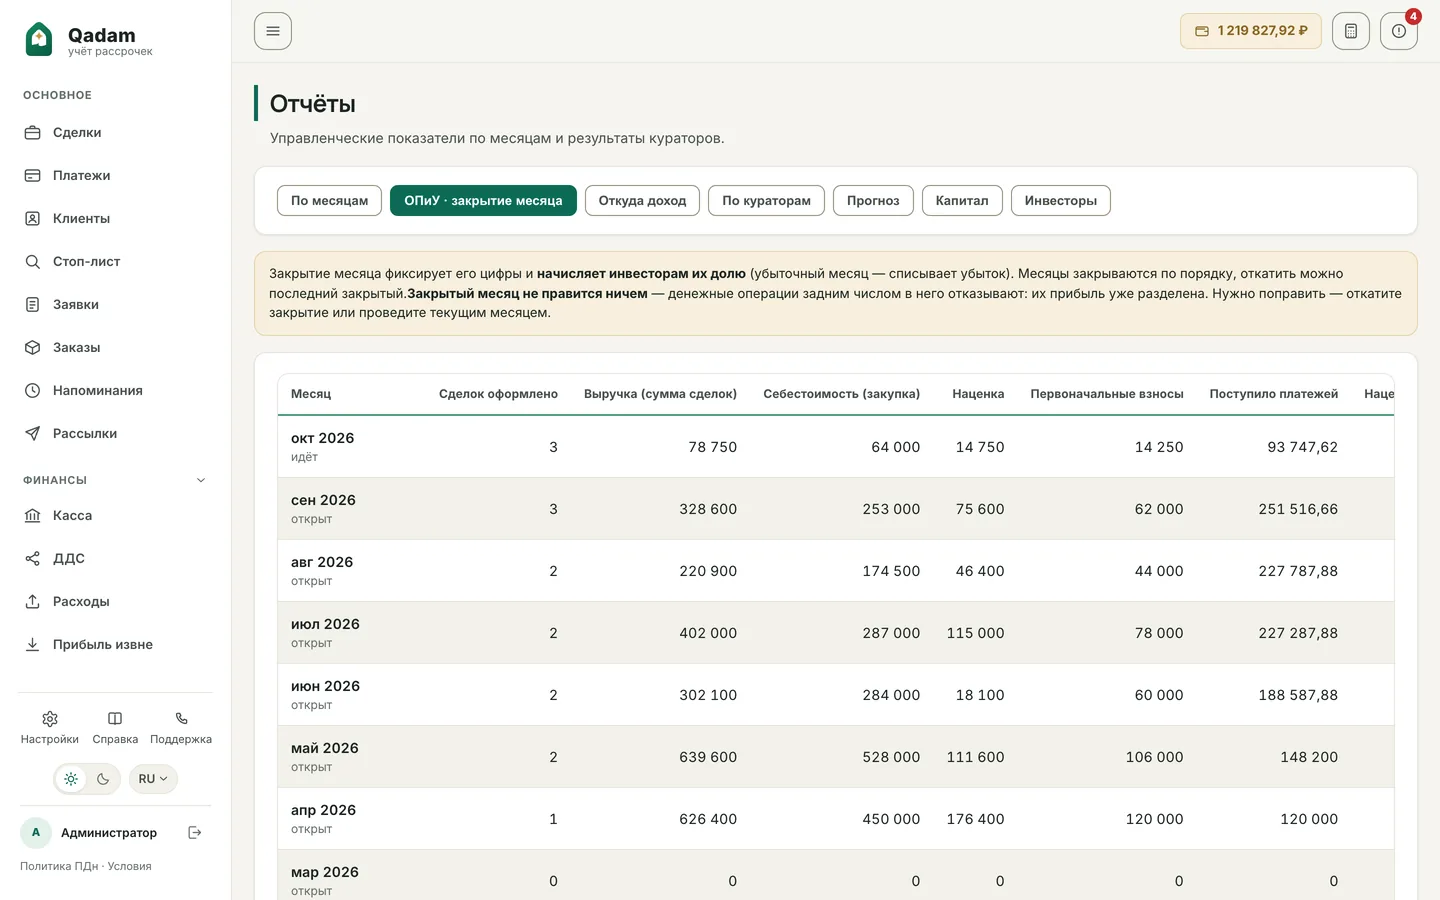Open the calculator icon in header
1440x900 pixels.
coord(1350,31)
